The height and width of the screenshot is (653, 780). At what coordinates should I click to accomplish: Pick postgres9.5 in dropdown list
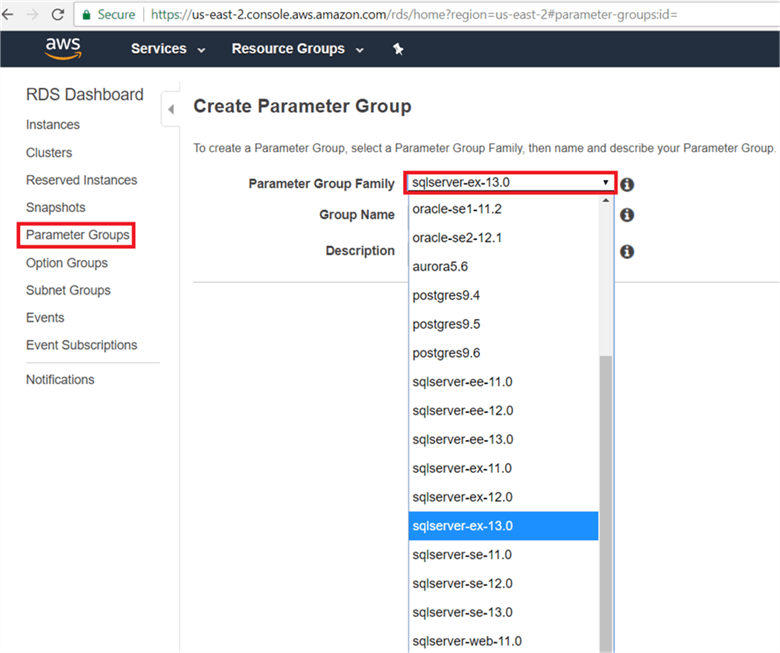(503, 324)
